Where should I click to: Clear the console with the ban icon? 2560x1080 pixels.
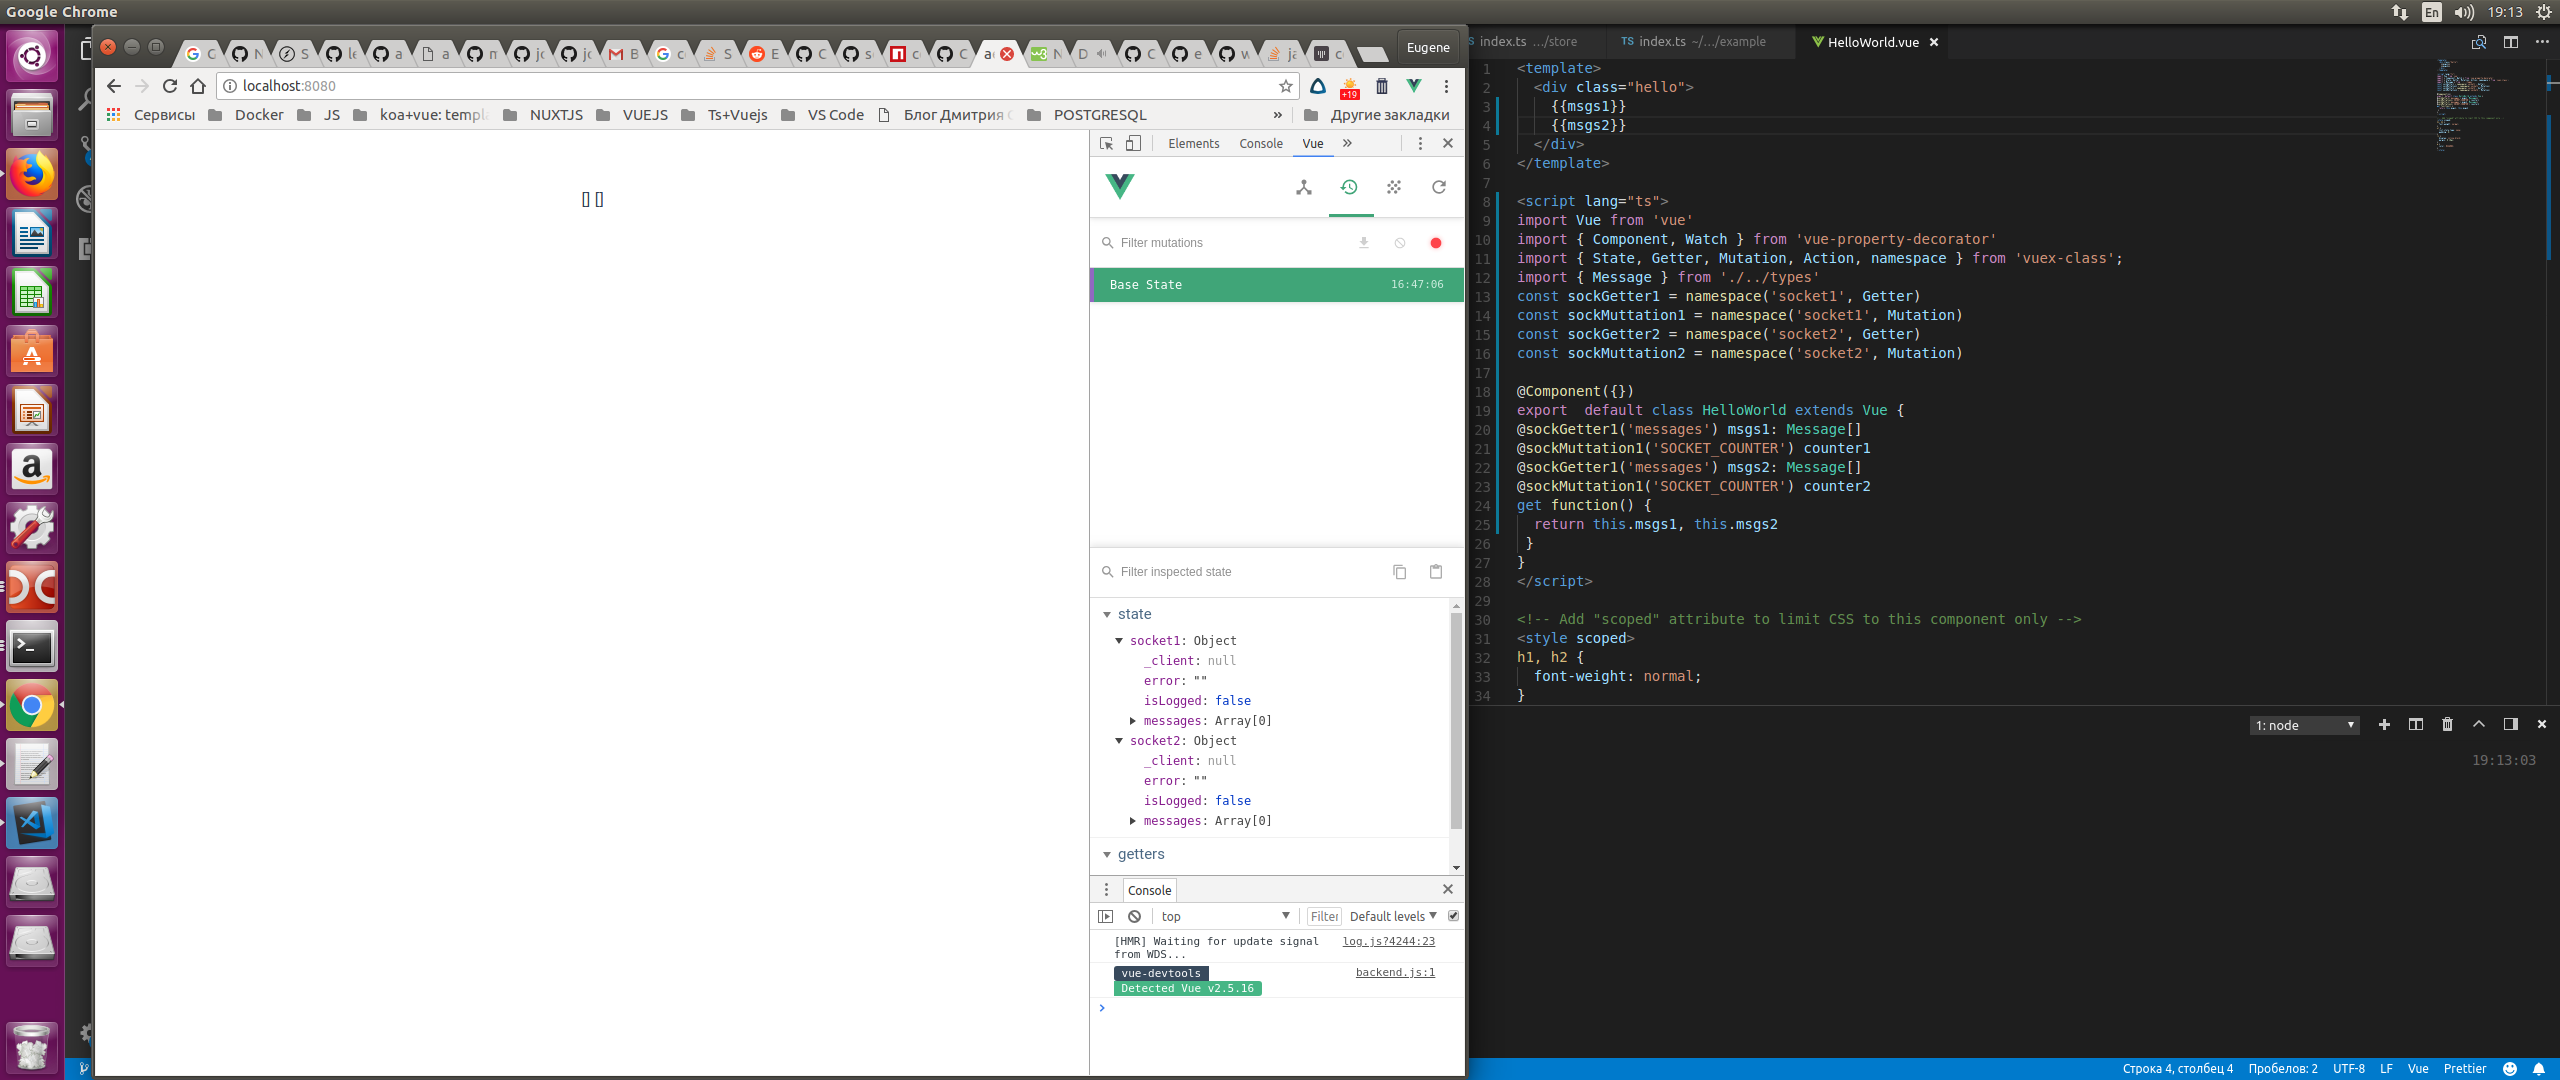pyautogui.click(x=1134, y=916)
